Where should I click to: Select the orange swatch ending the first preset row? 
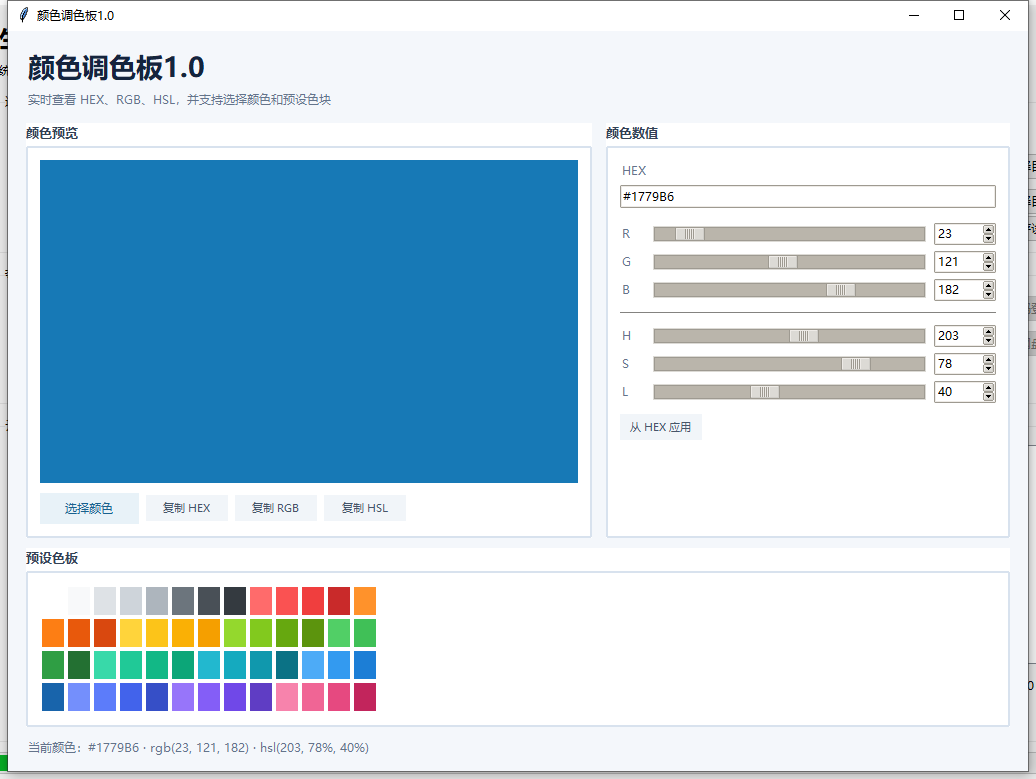pyautogui.click(x=365, y=601)
